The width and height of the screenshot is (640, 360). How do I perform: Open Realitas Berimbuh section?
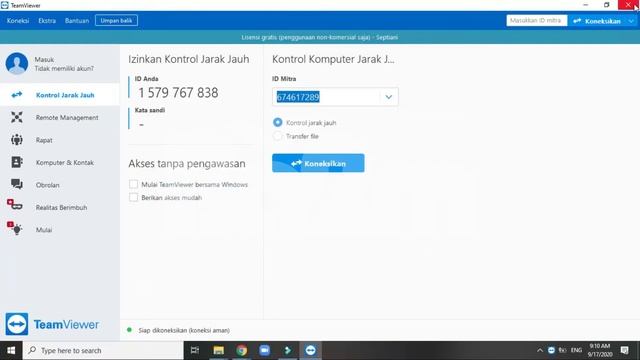coord(60,207)
